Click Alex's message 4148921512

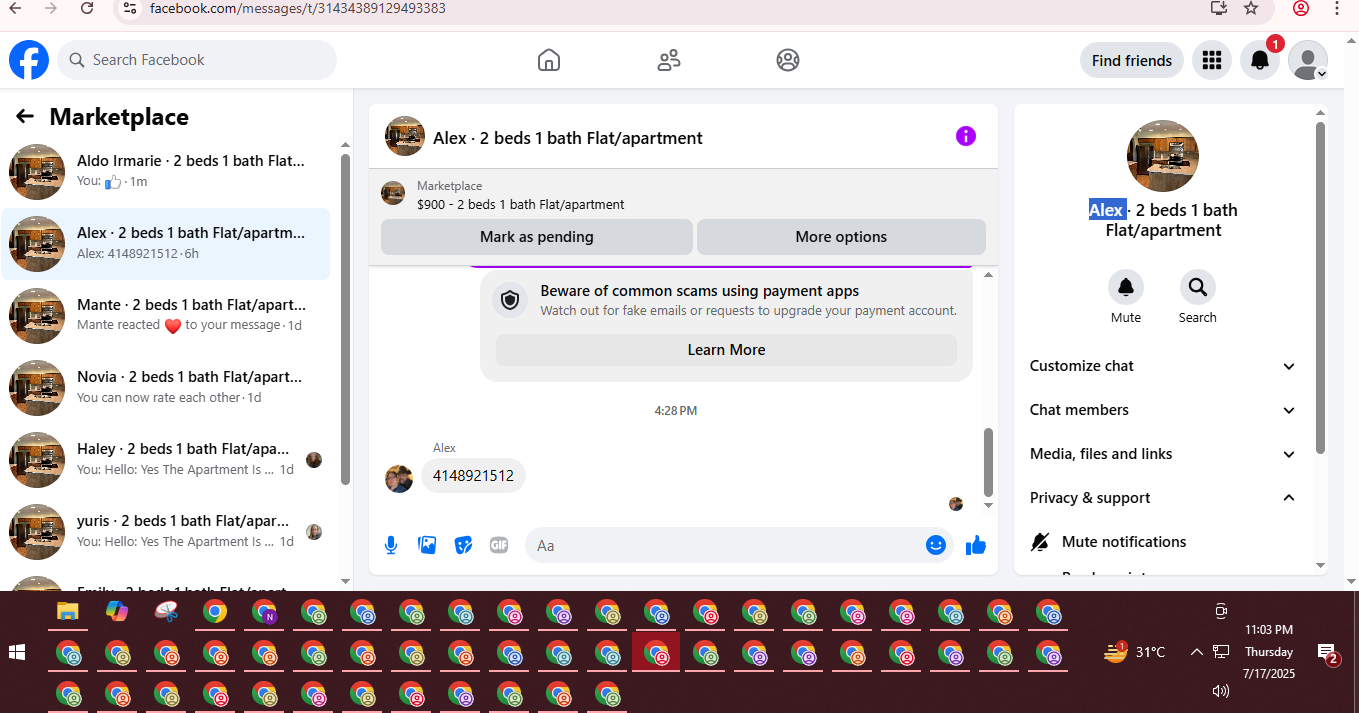473,476
